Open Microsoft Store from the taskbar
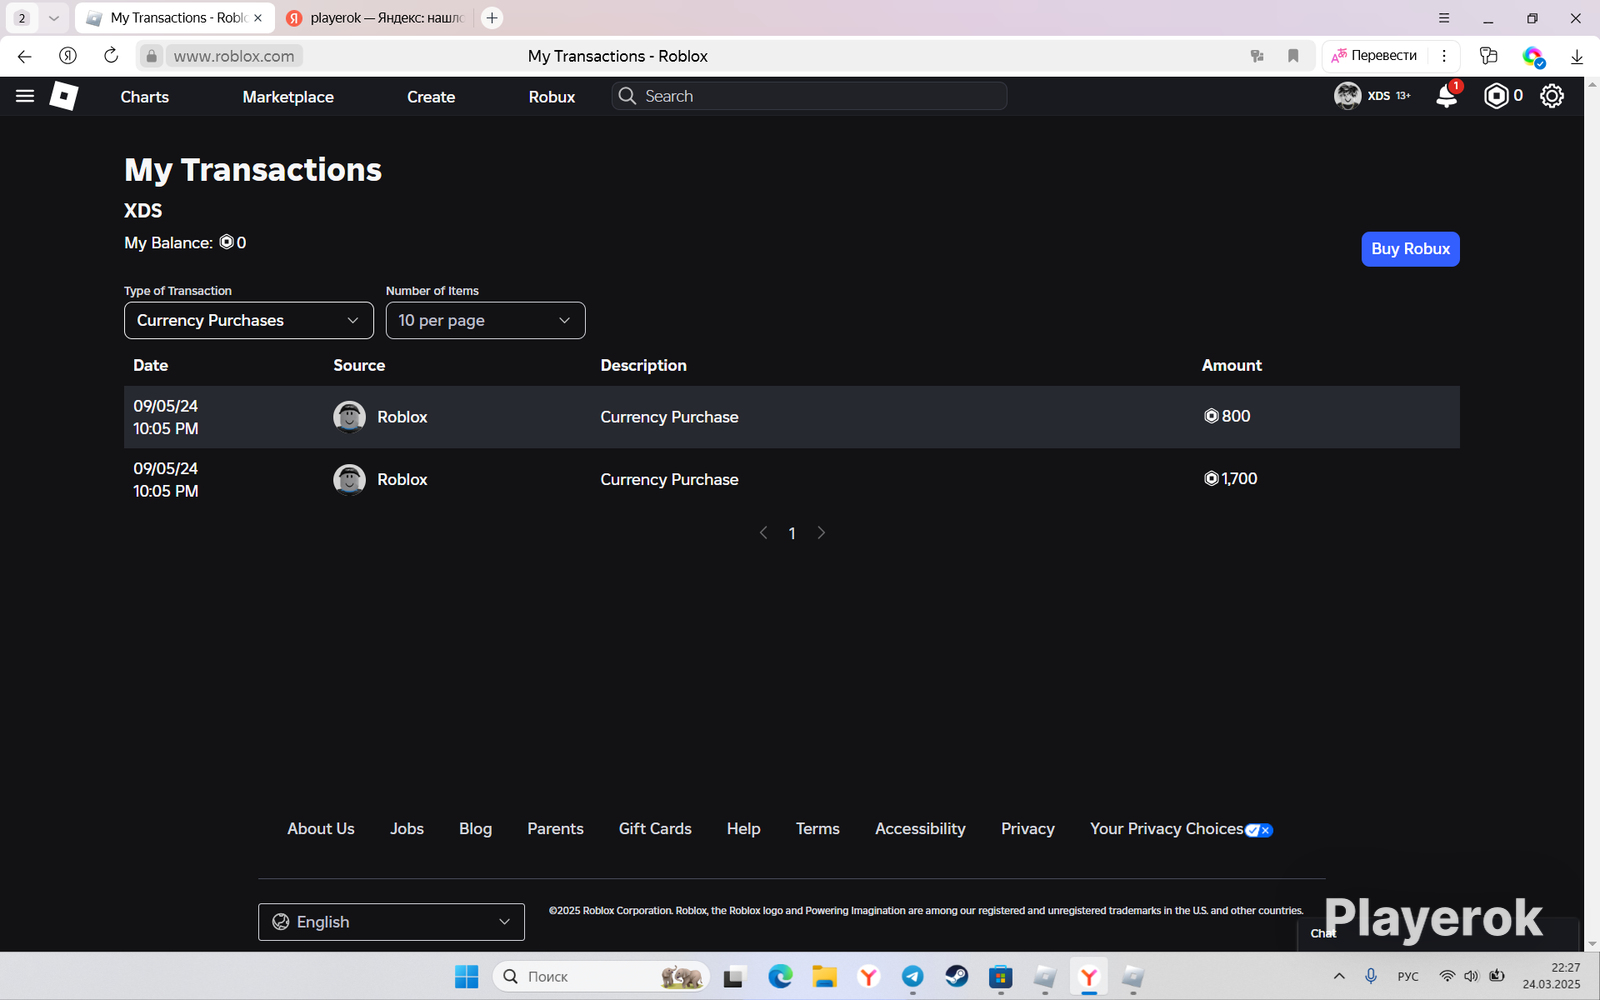 click(x=1001, y=977)
